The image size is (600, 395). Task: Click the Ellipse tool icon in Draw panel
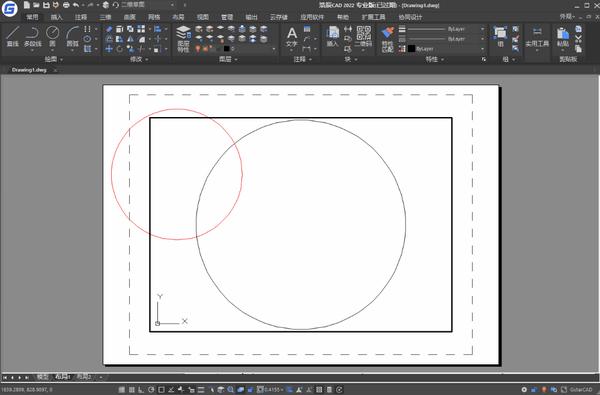point(88,39)
